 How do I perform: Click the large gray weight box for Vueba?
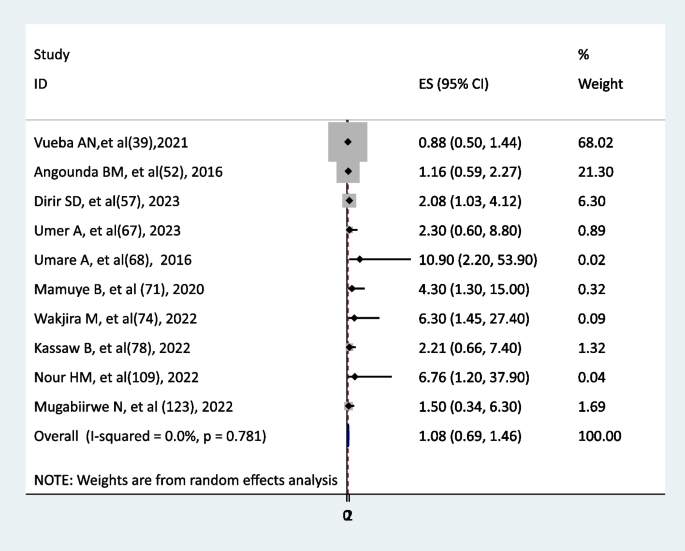[348, 142]
